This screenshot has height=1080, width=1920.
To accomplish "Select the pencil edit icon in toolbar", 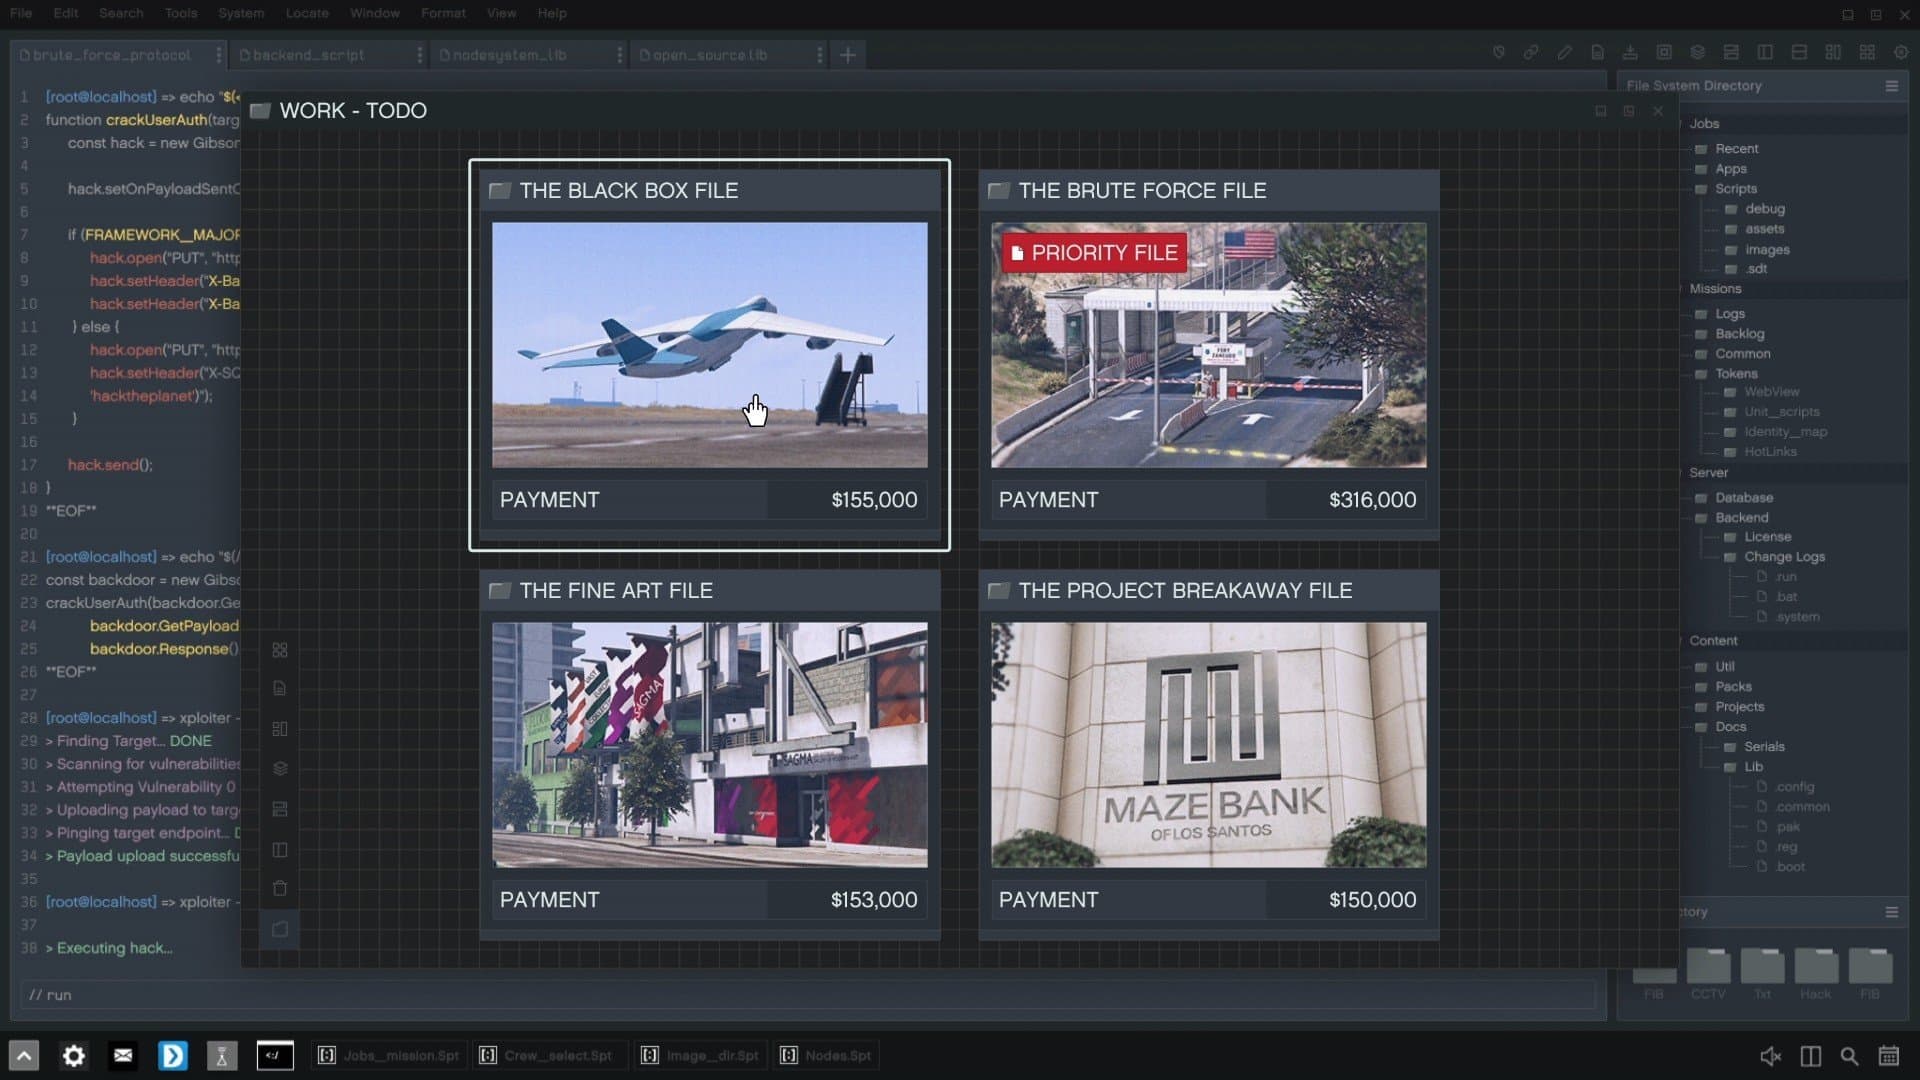I will 1564,53.
